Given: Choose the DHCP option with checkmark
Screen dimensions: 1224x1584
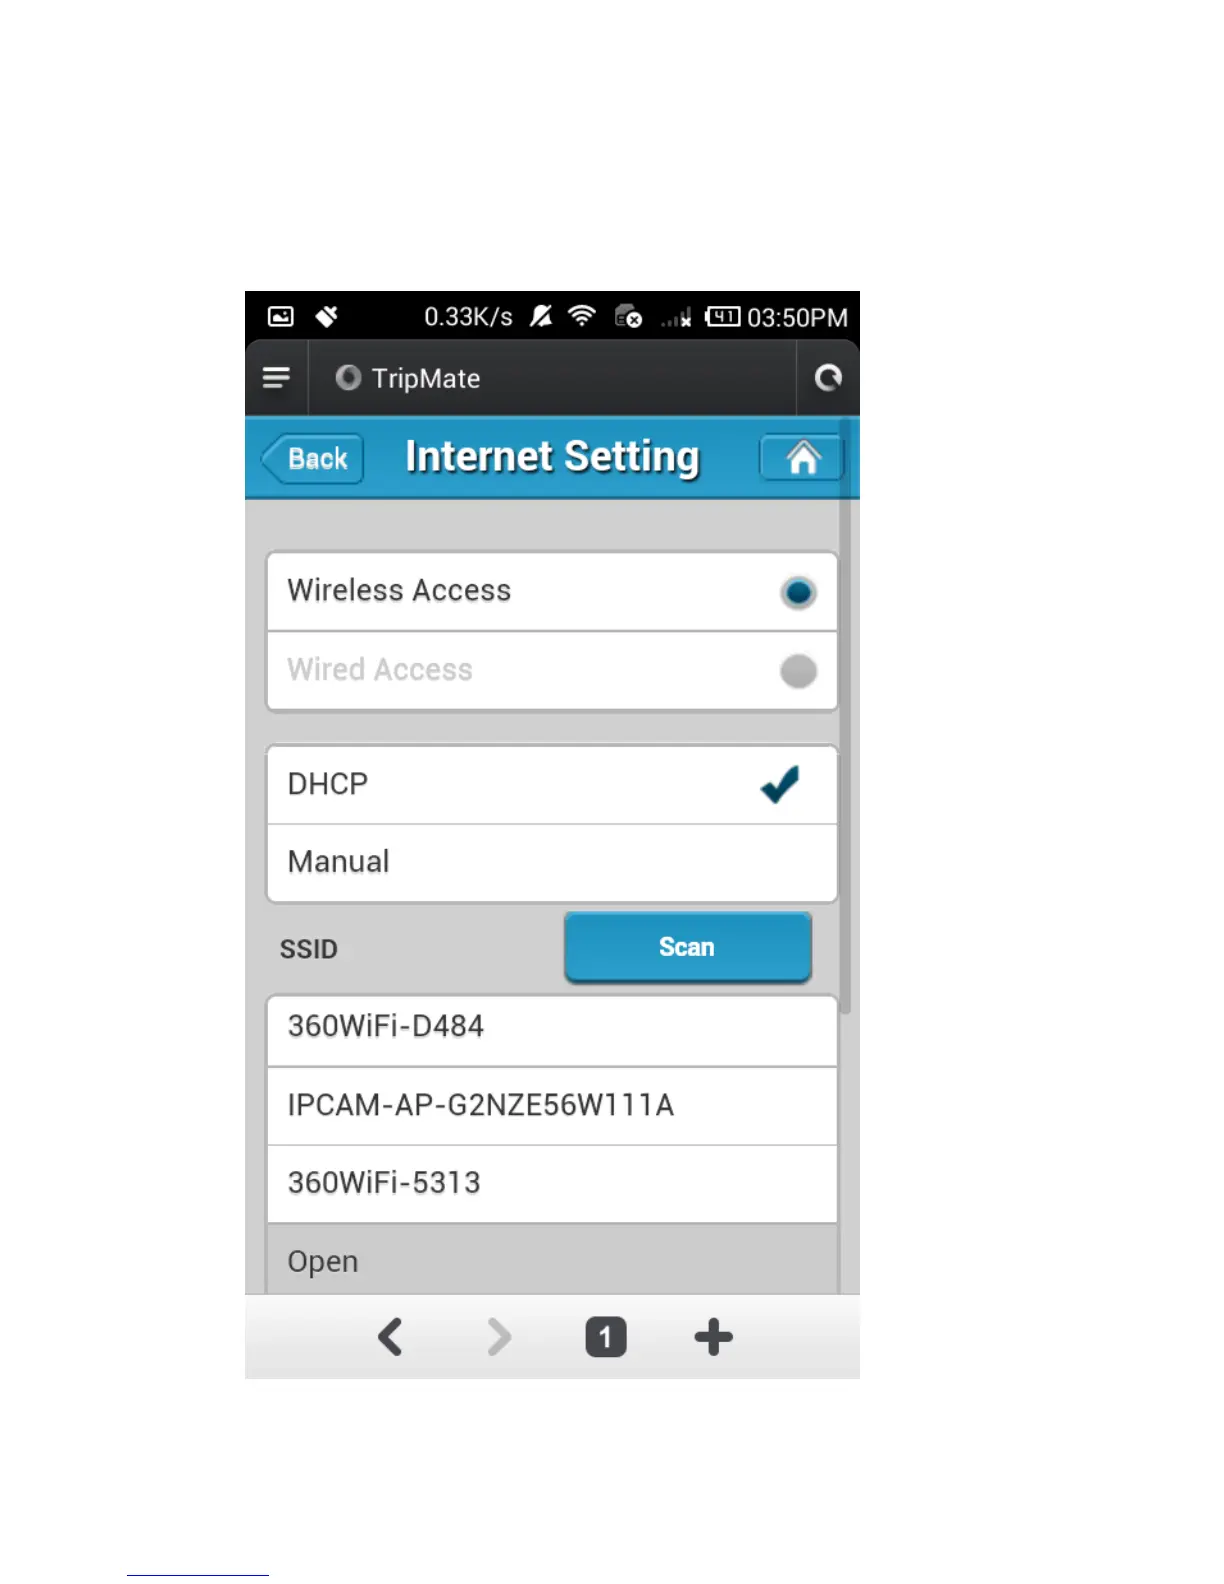Looking at the screenshot, I should point(552,785).
